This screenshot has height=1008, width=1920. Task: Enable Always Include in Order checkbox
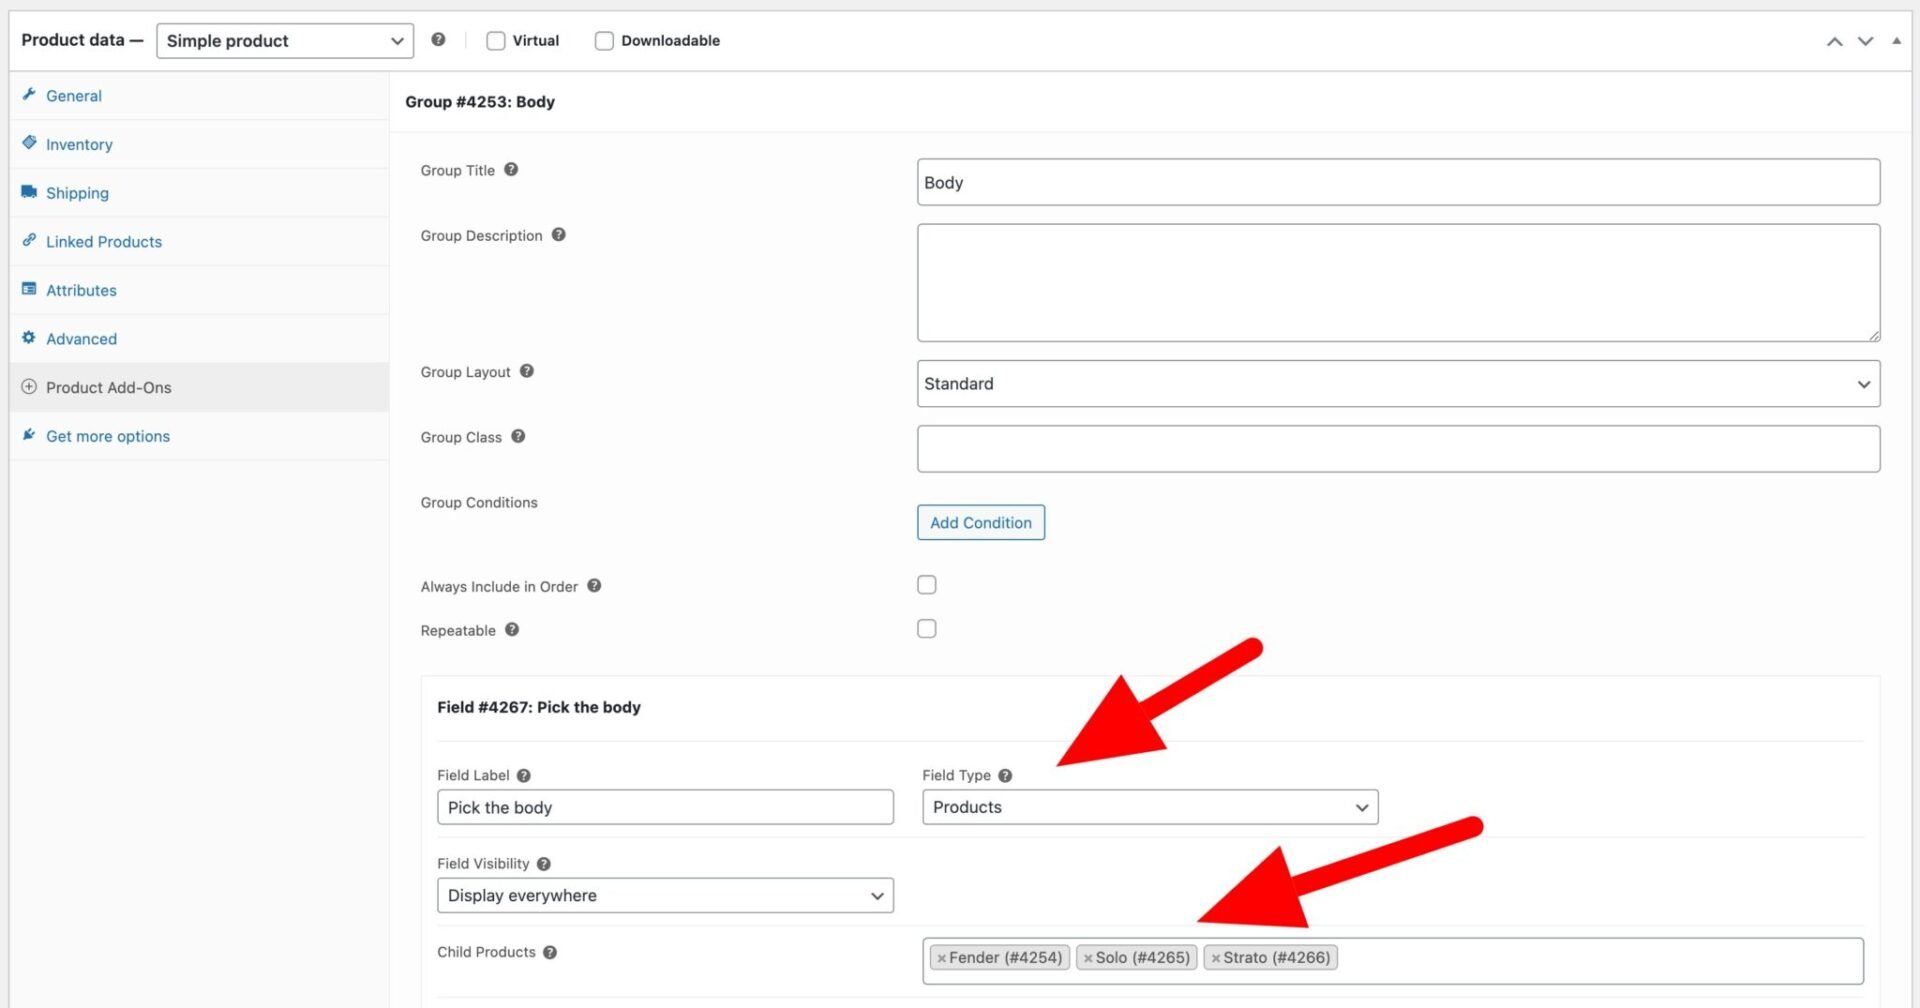pos(927,585)
